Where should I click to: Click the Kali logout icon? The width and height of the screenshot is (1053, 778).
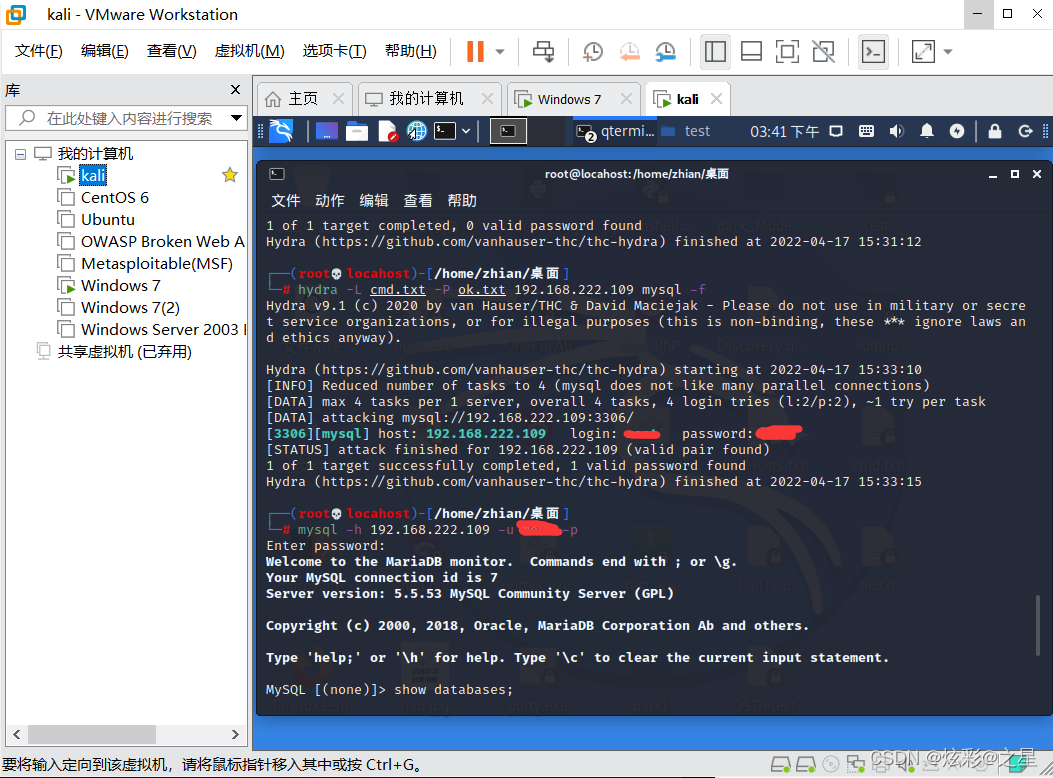tap(1025, 131)
